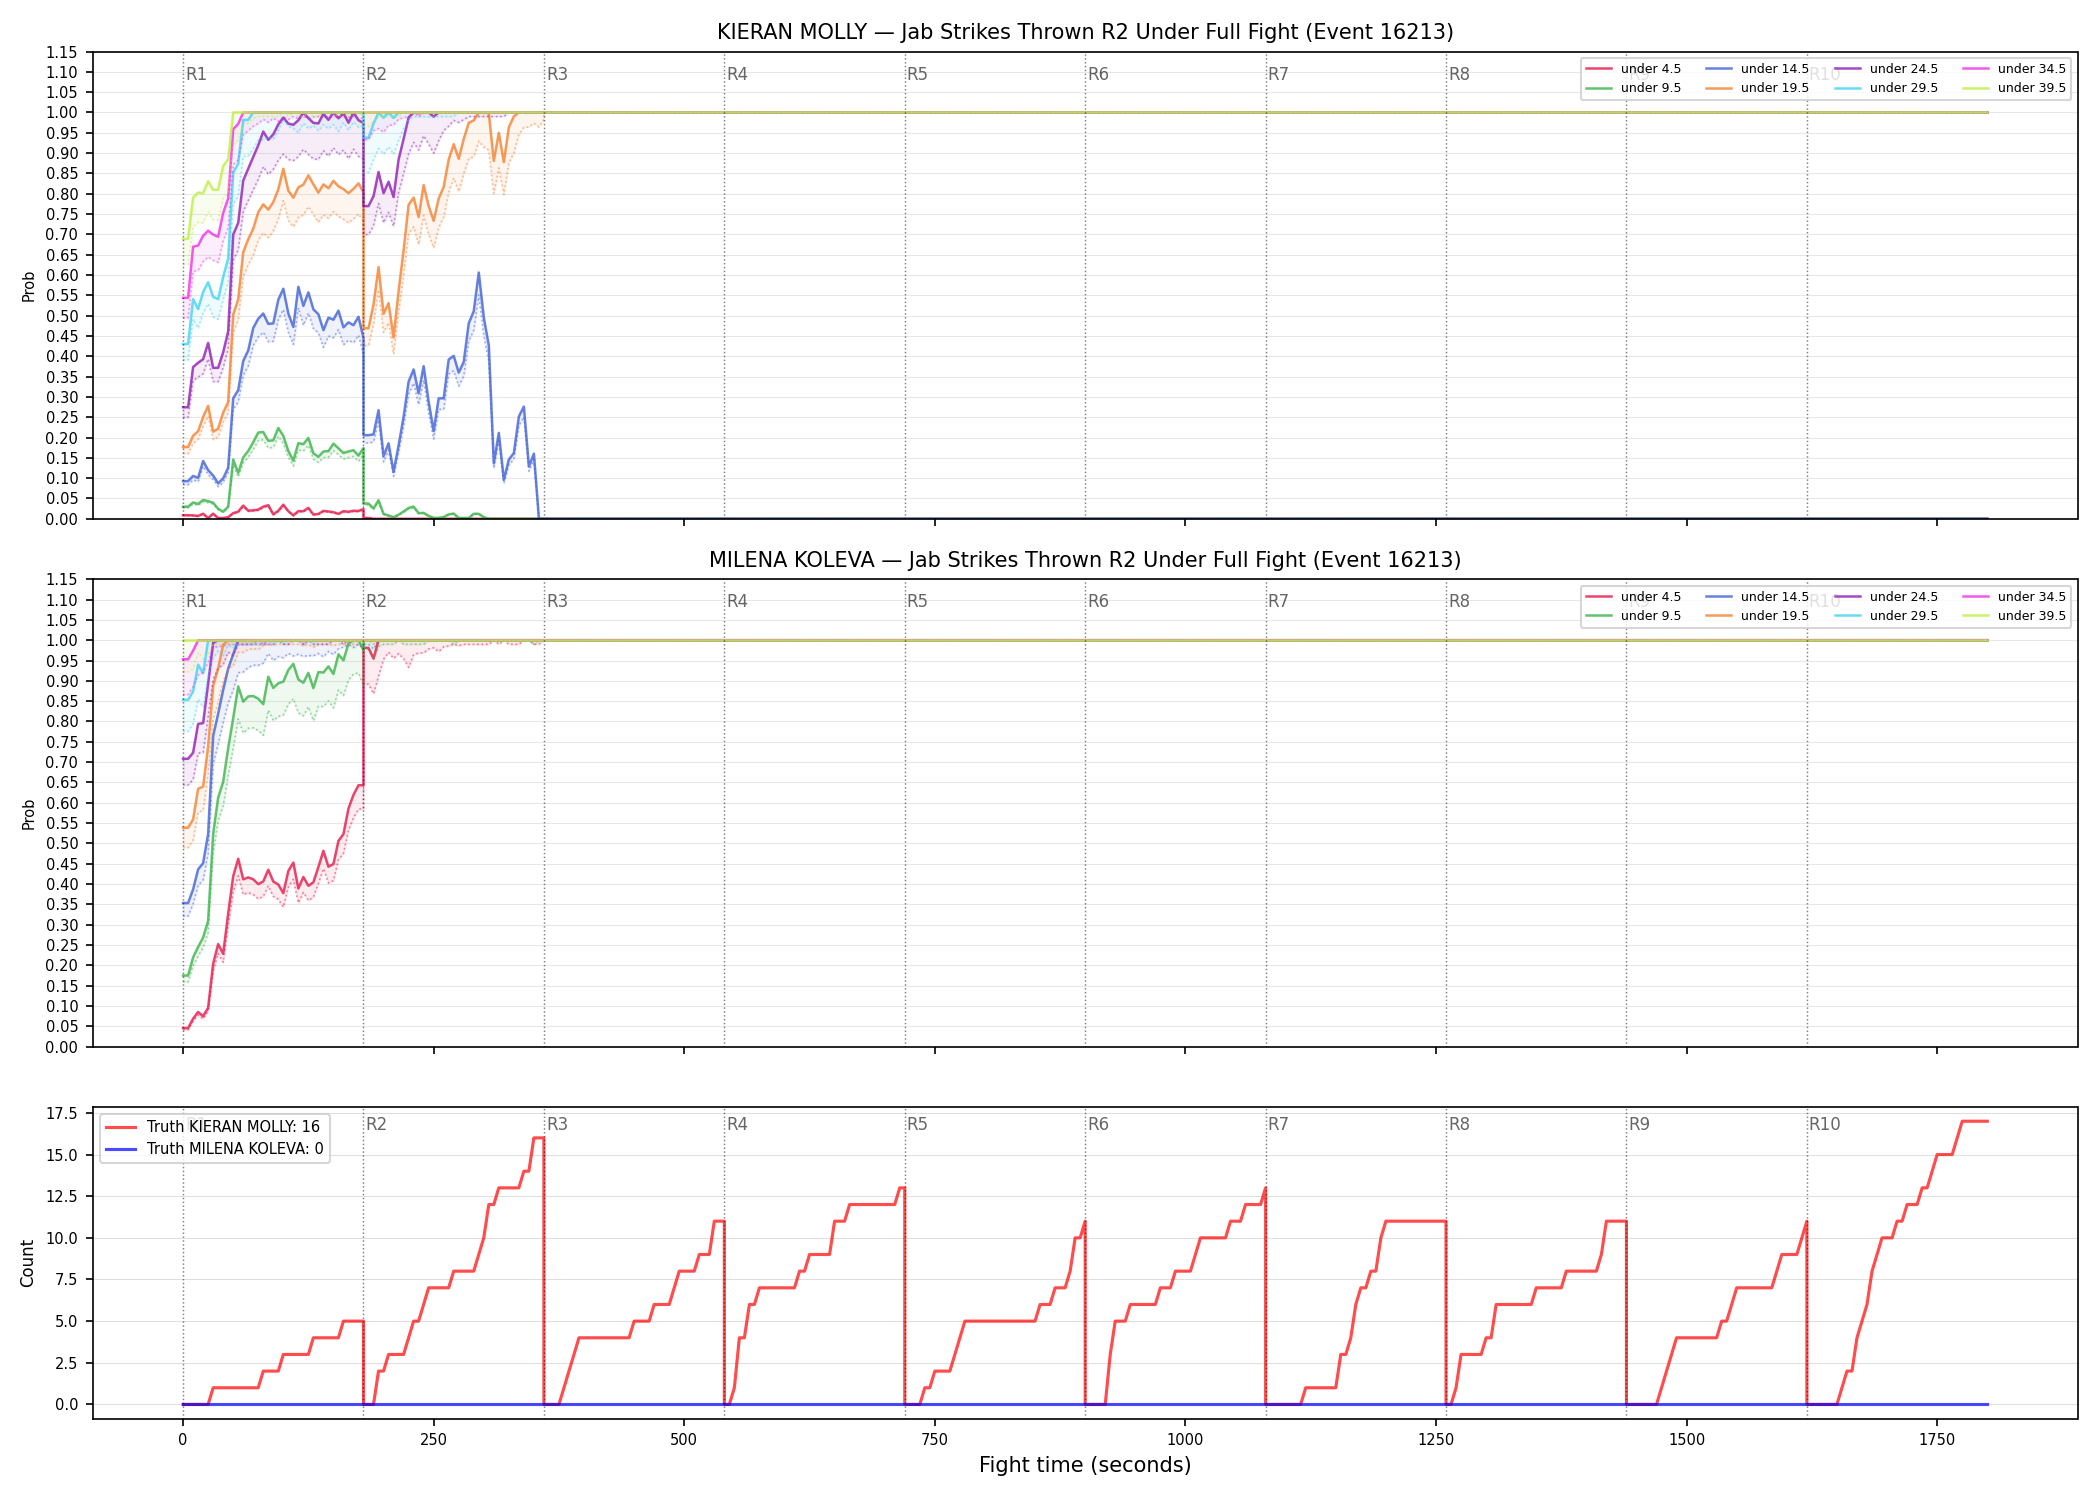
Task: Click the x-axis tick label 750
Action: pos(934,1441)
